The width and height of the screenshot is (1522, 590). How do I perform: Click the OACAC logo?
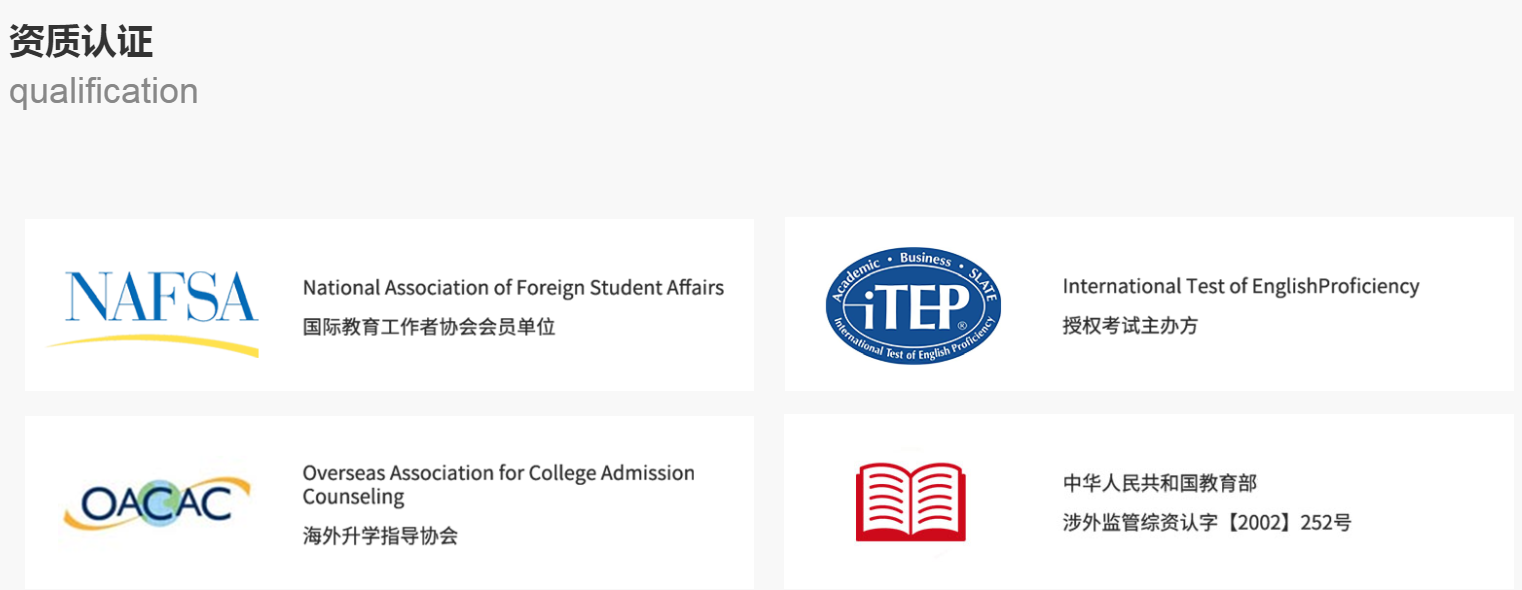click(157, 502)
